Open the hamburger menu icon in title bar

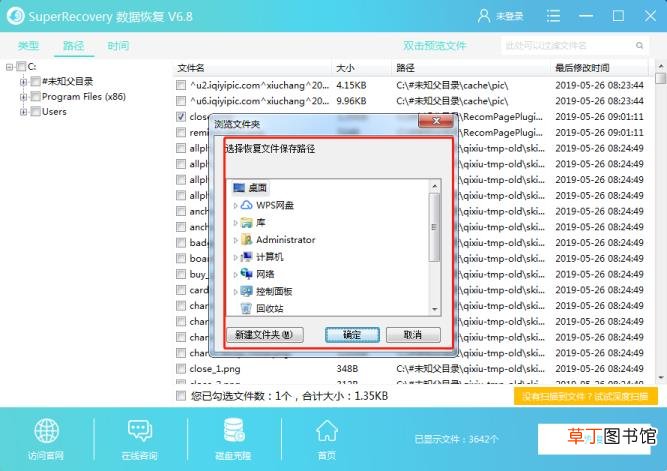[x=553, y=16]
